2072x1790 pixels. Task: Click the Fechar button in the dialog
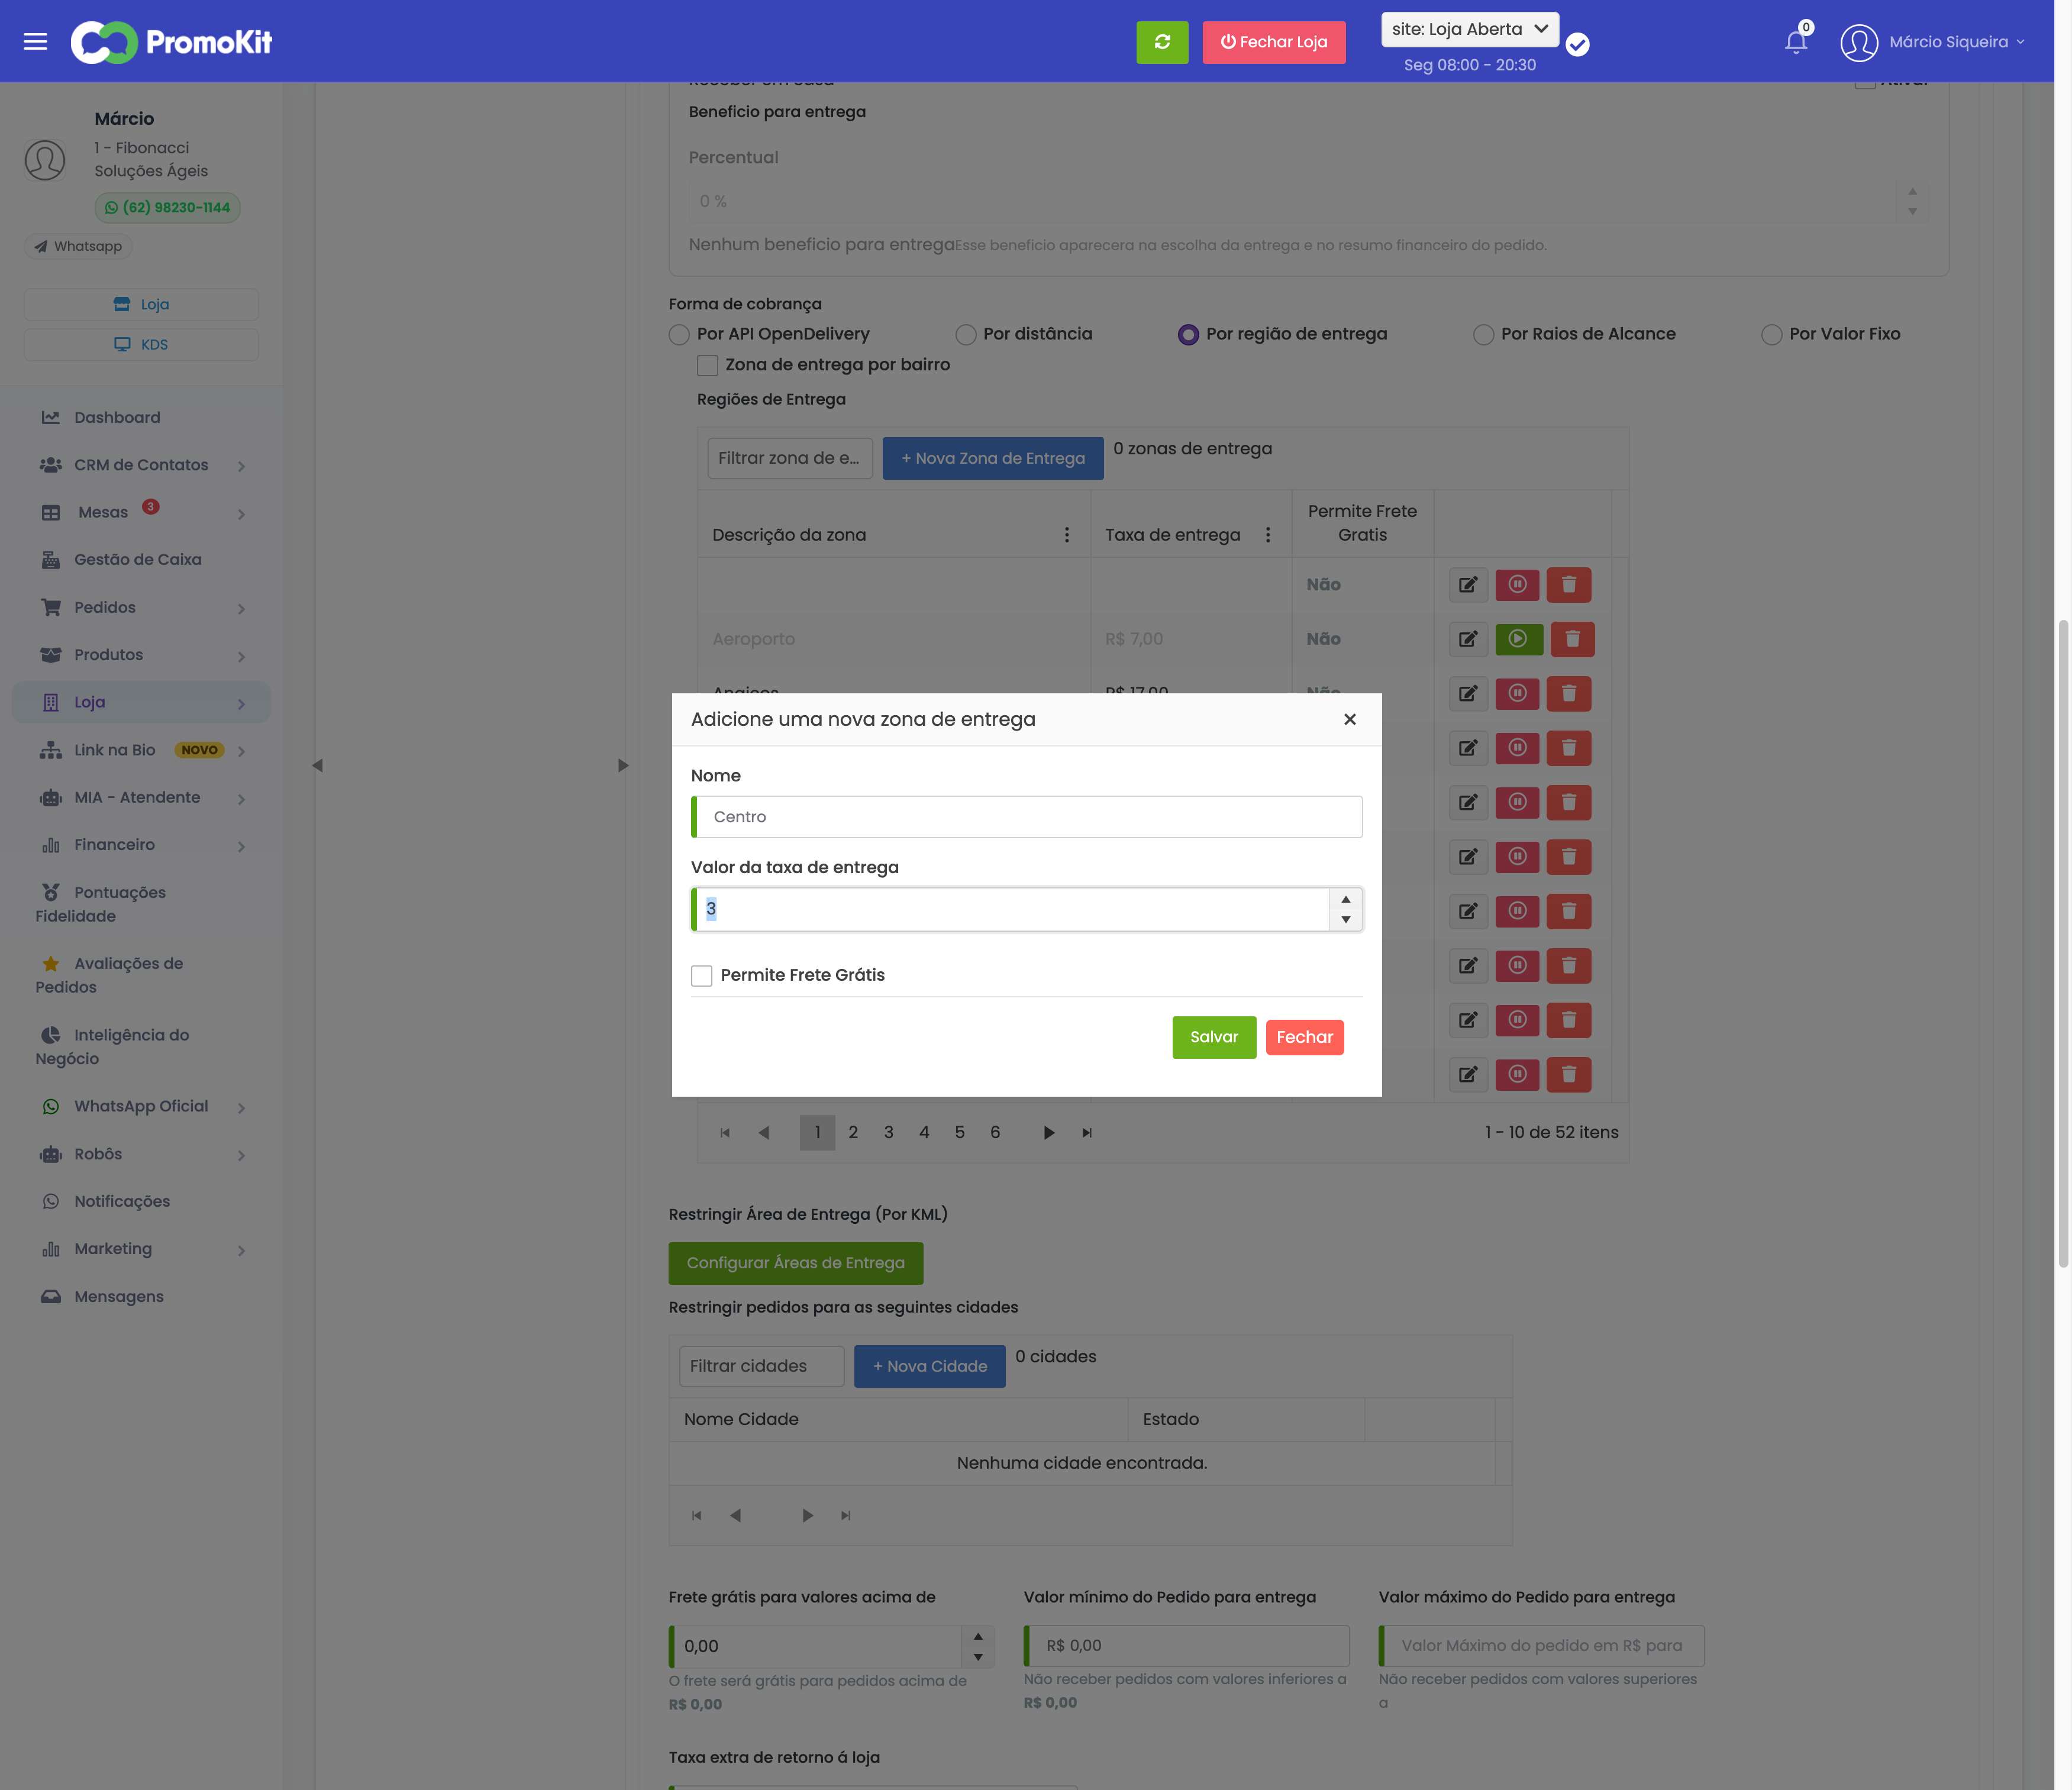(x=1304, y=1037)
